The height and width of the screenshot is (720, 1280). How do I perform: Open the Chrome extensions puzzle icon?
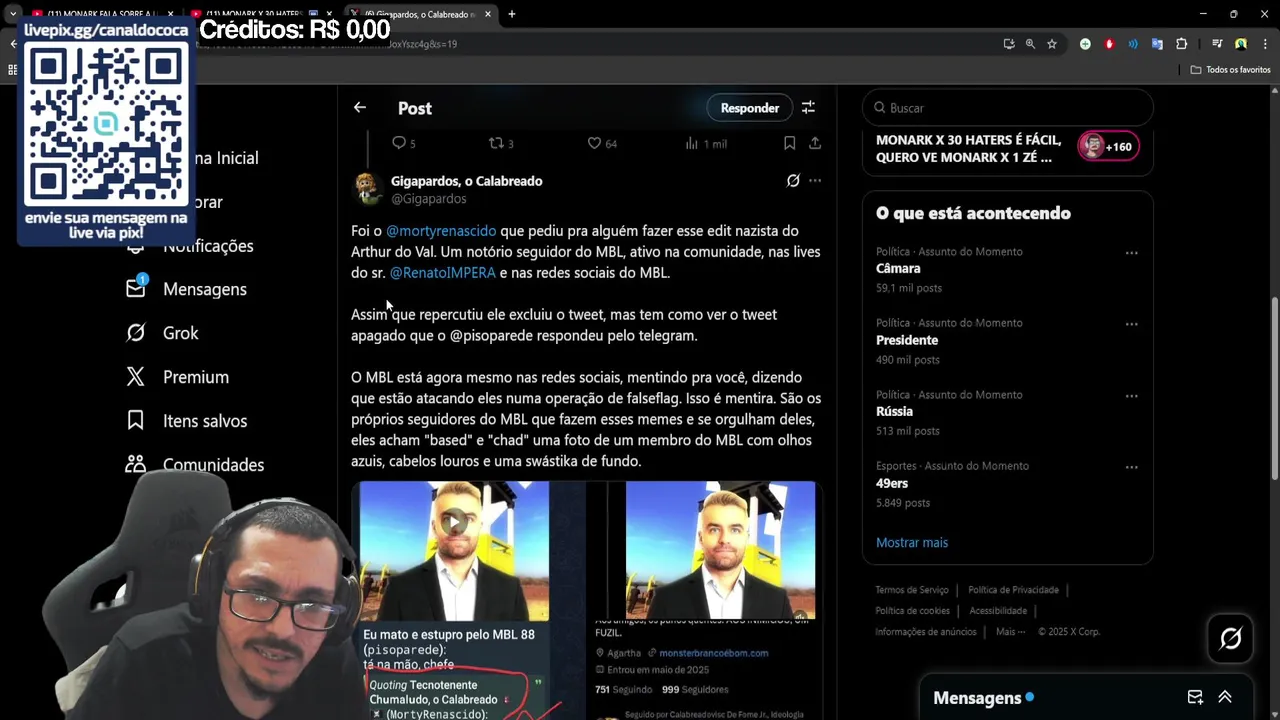tap(1181, 44)
